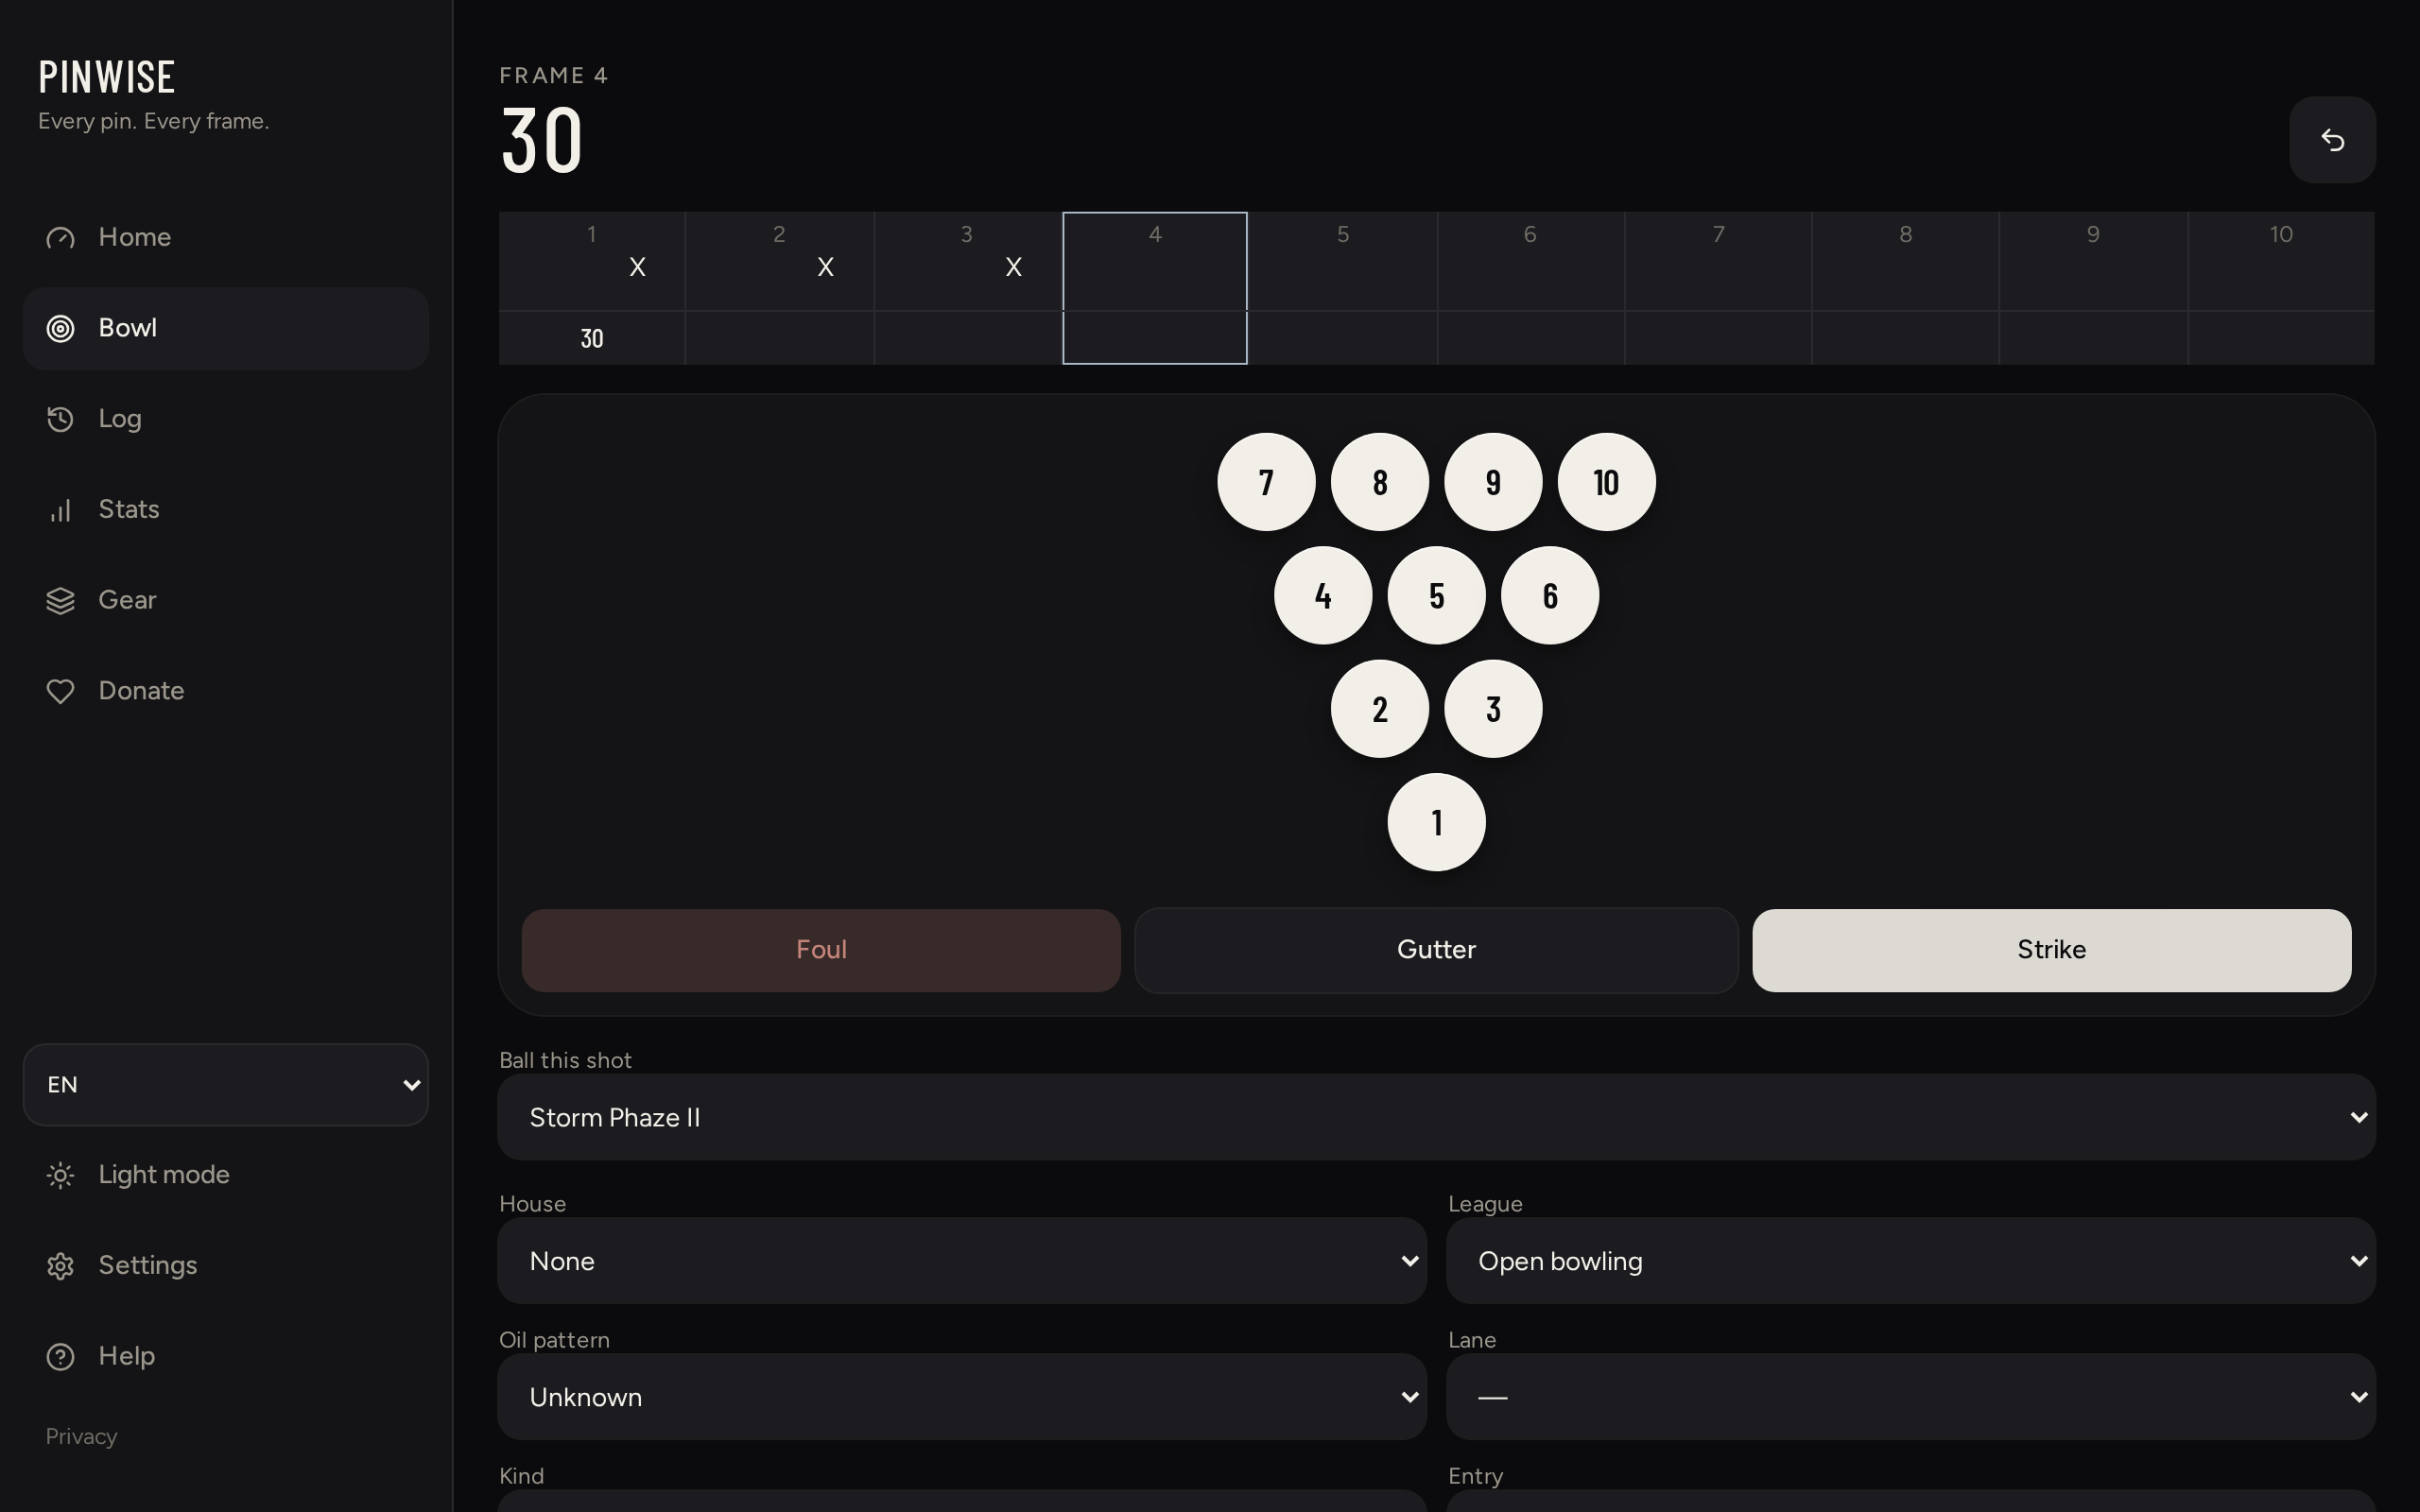This screenshot has width=2420, height=1512.
Task: Click the Bowl target icon
Action: (61, 329)
